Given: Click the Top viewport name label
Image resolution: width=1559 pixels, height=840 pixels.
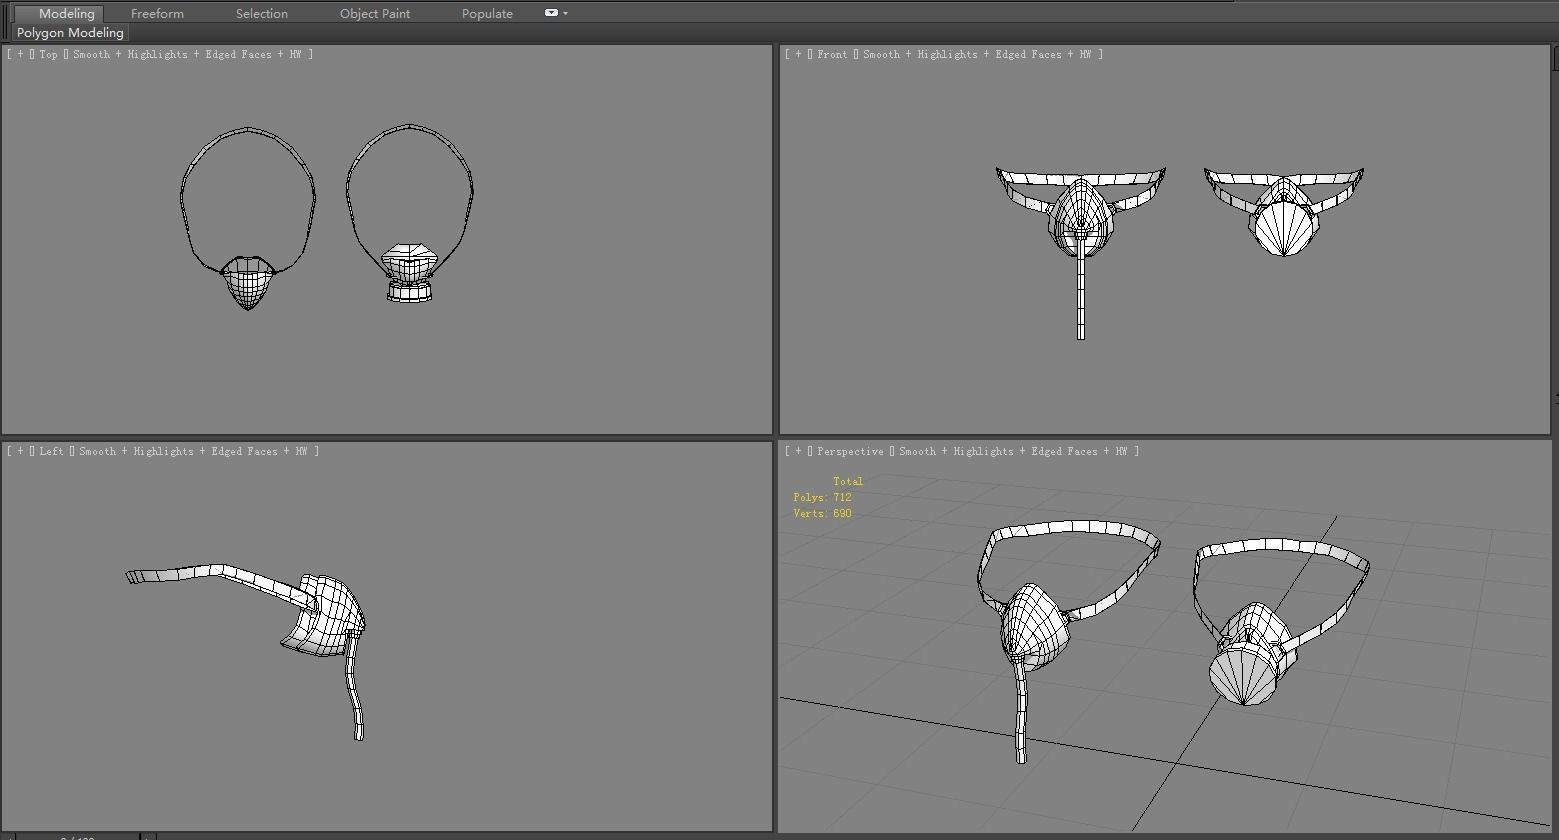Looking at the screenshot, I should coord(48,54).
